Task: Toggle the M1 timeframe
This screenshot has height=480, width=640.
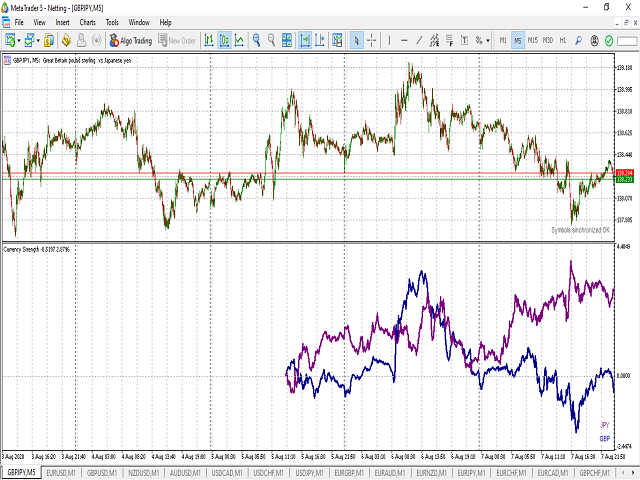Action: coord(503,41)
